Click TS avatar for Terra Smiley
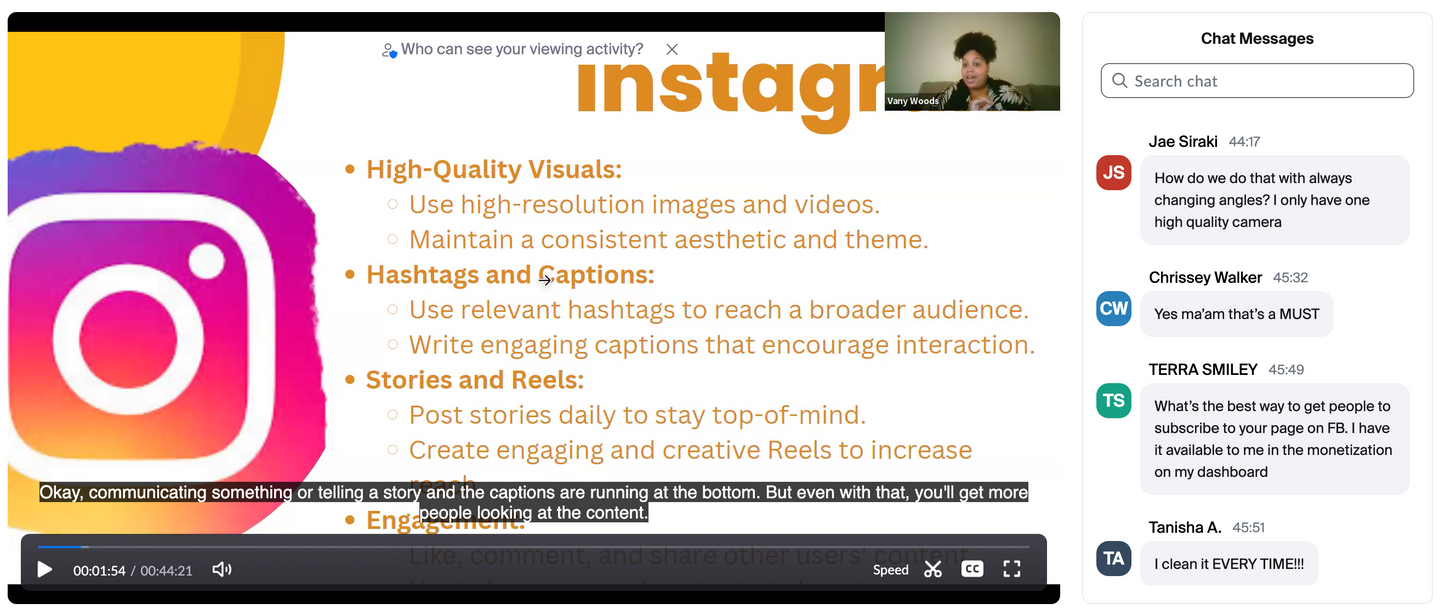This screenshot has width=1445, height=615. 1113,400
